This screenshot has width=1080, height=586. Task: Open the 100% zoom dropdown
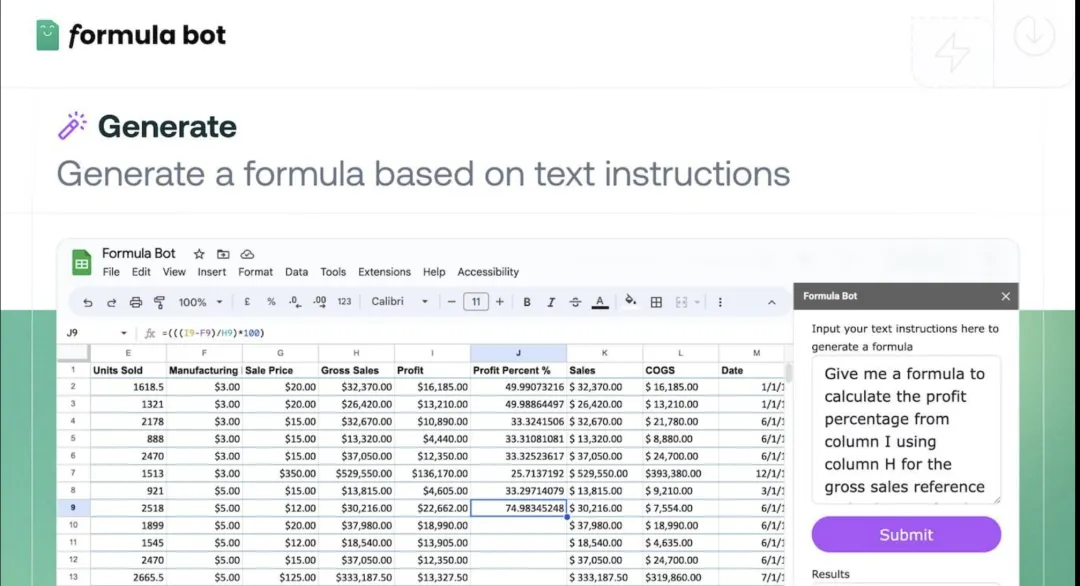200,302
